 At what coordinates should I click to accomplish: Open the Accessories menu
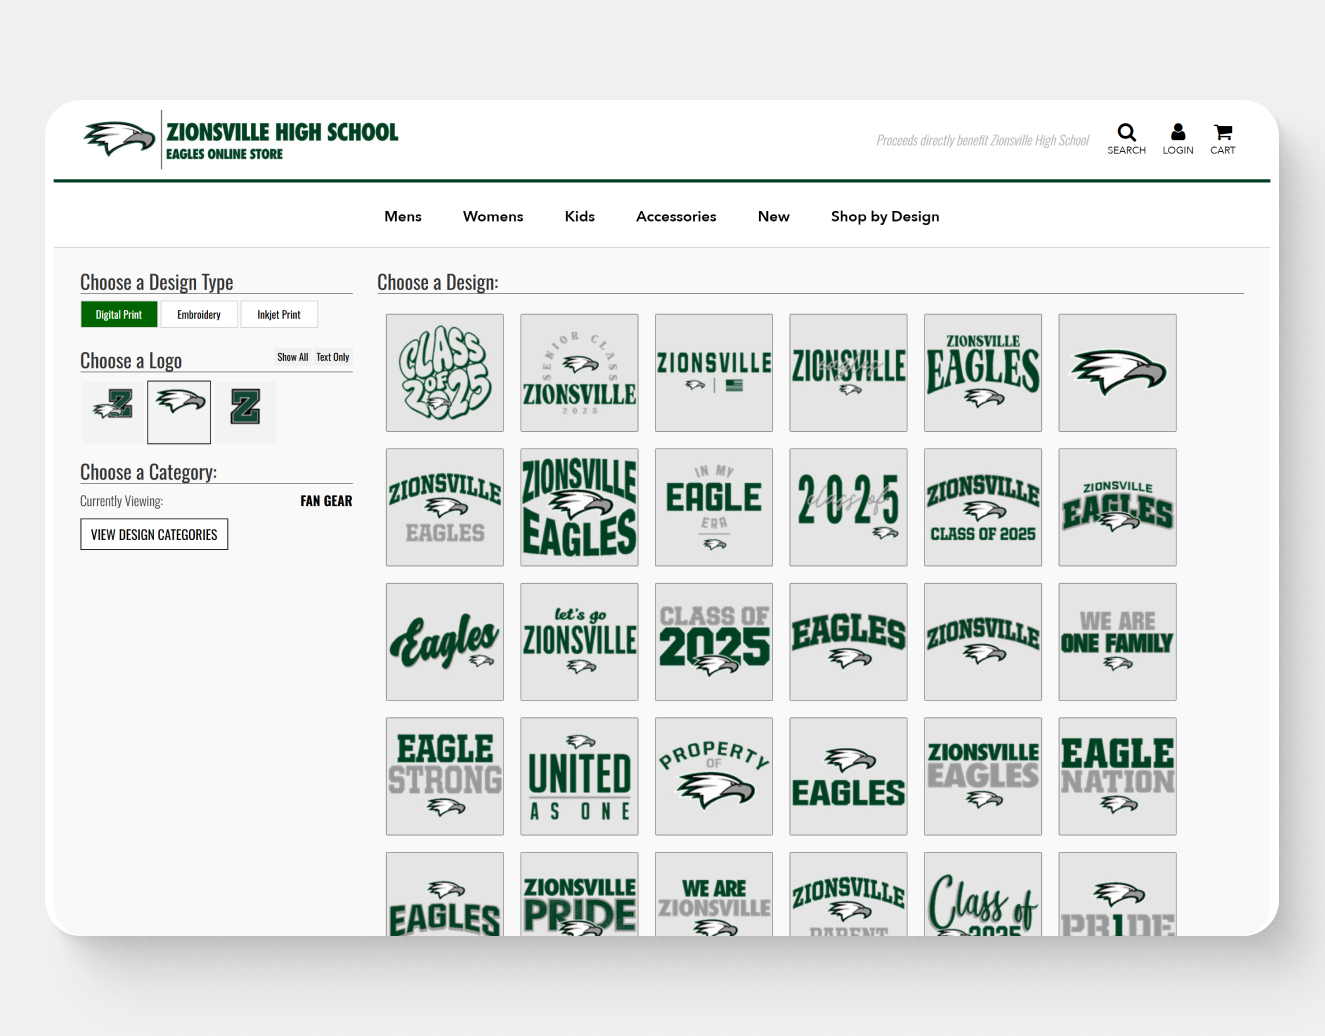pyautogui.click(x=676, y=216)
